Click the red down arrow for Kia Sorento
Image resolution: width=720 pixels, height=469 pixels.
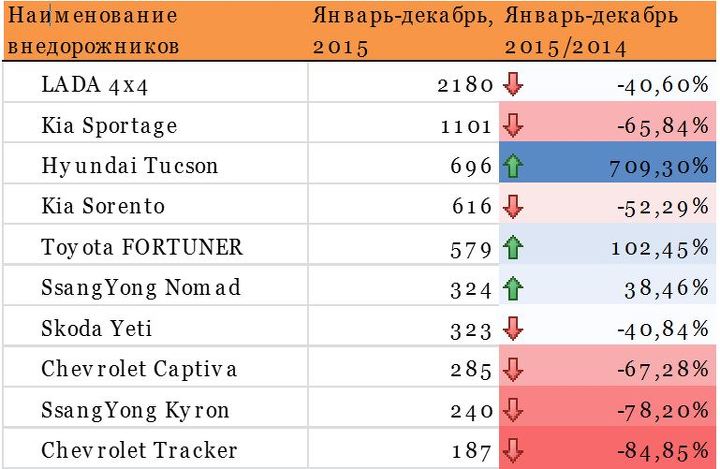pyautogui.click(x=514, y=207)
